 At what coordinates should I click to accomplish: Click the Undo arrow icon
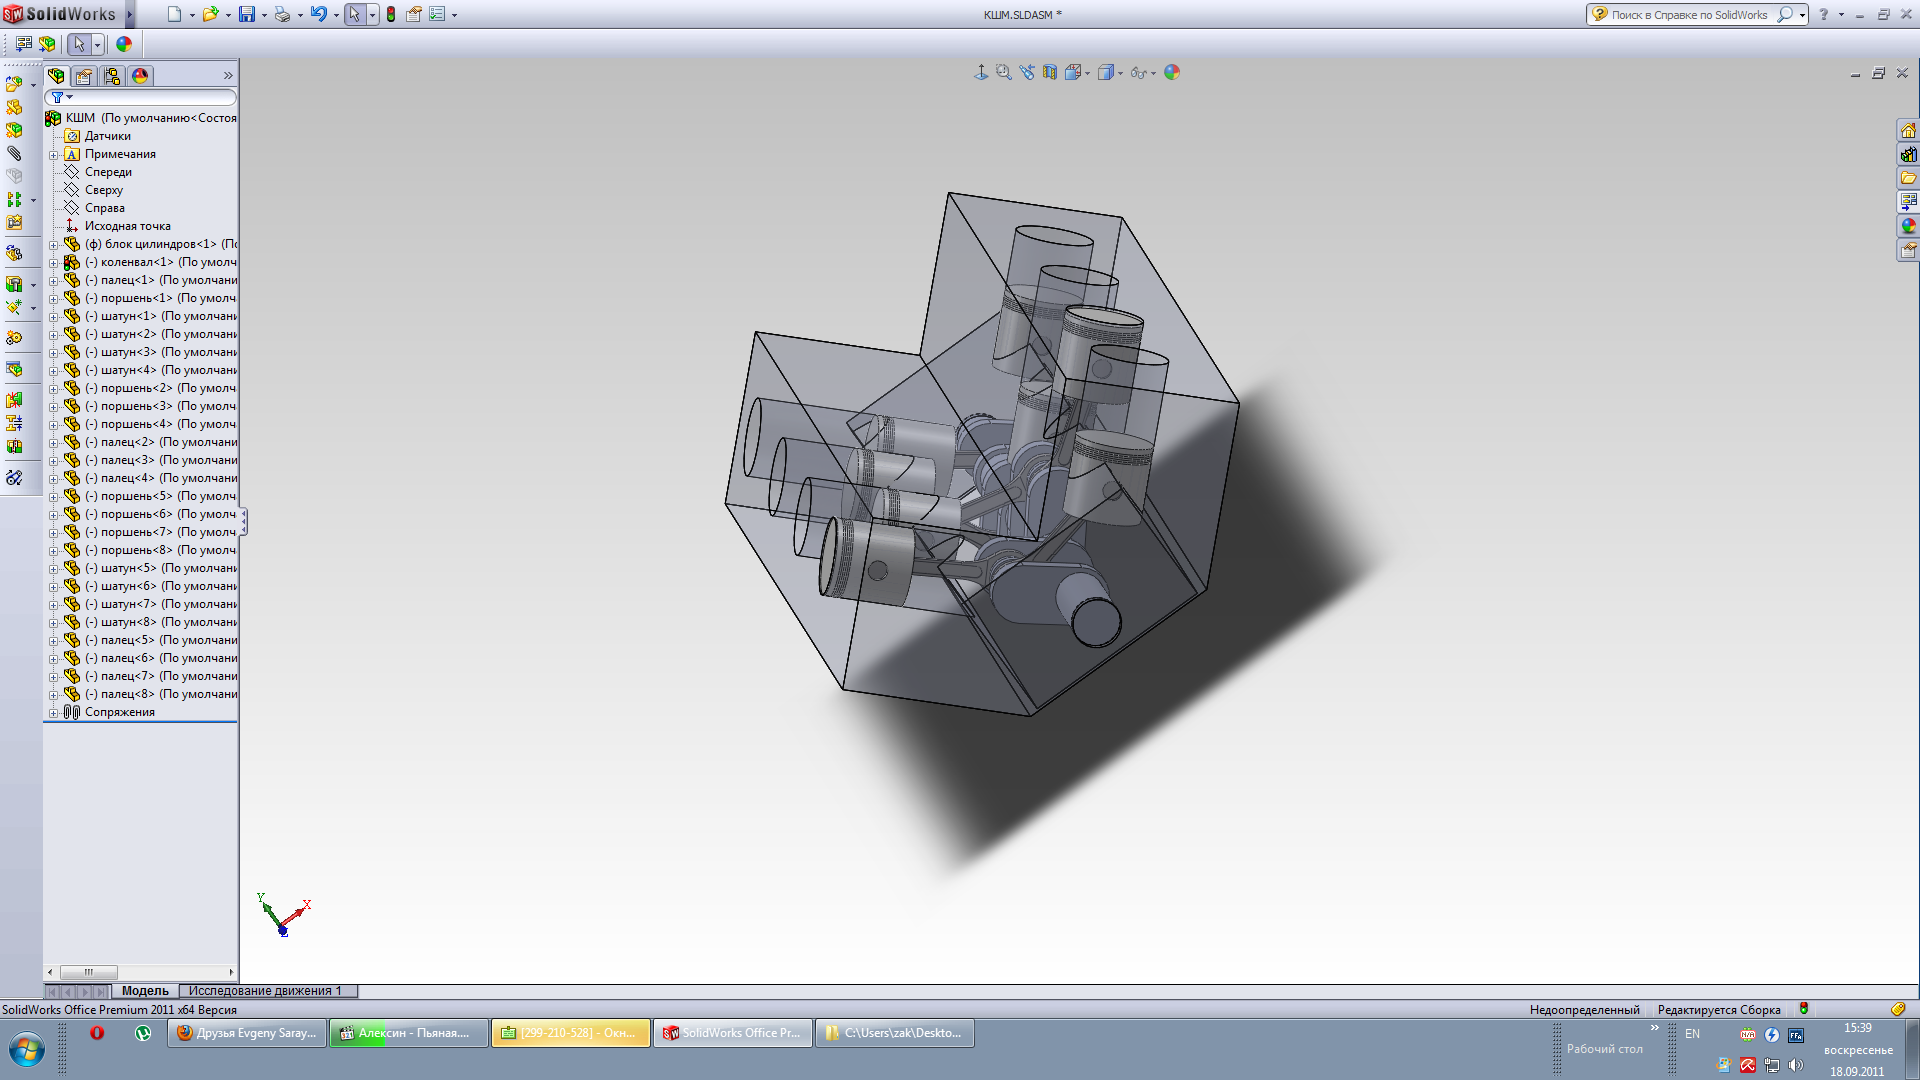click(318, 14)
